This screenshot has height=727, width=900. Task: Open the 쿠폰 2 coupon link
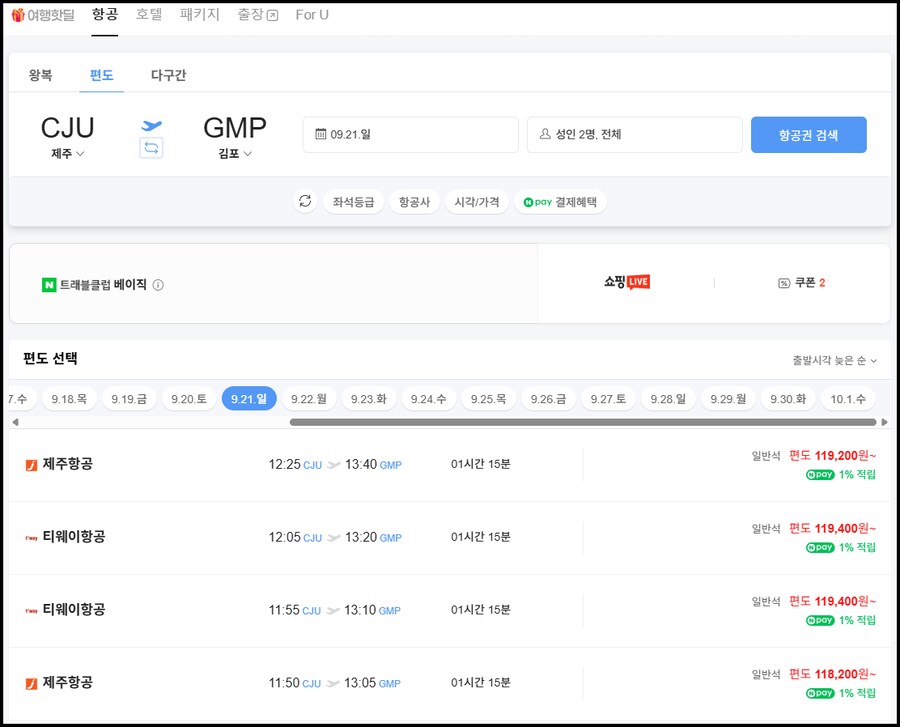[801, 283]
